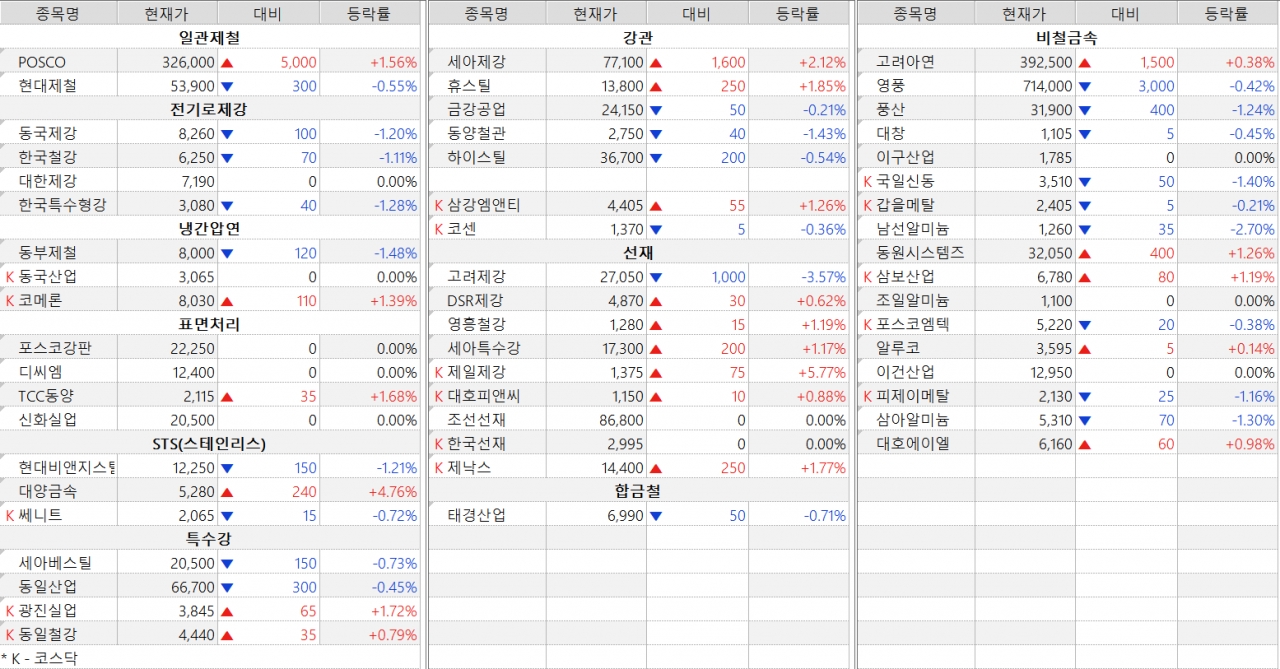The height and width of the screenshot is (669, 1280).
Task: Click the 등락률 column header in the right table
Action: (1226, 13)
